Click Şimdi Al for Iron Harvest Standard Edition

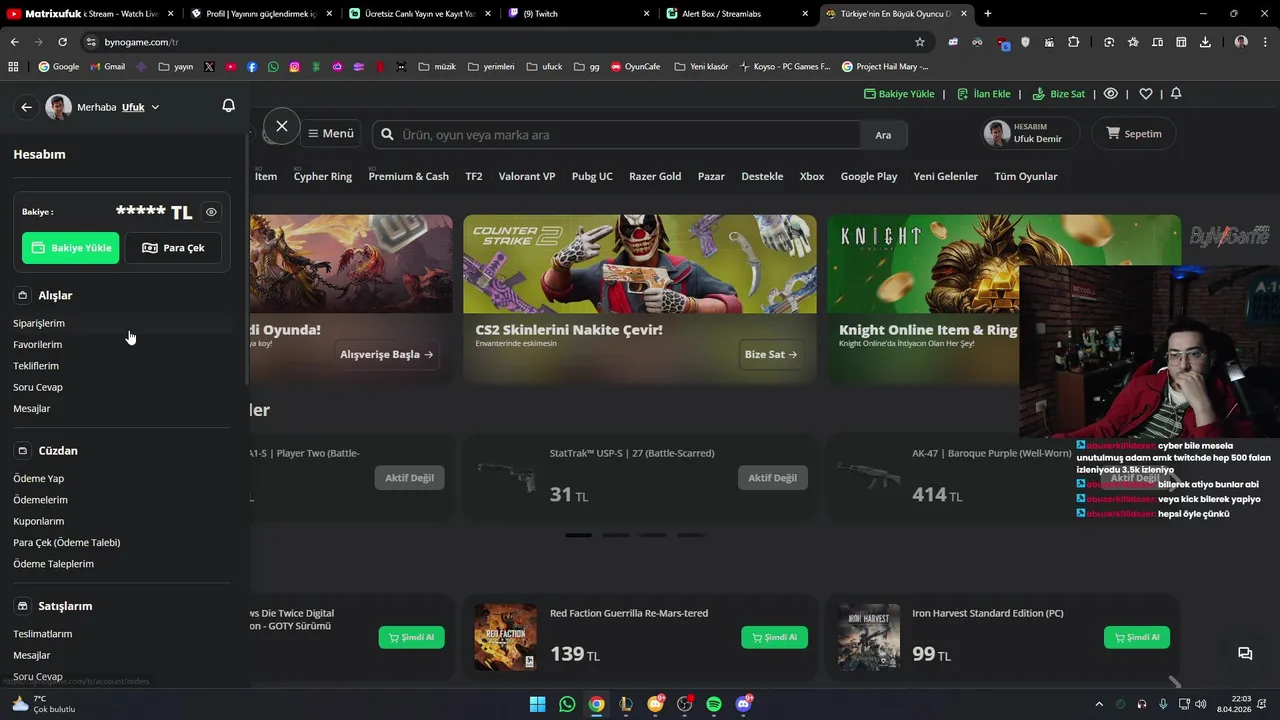pos(1137,637)
